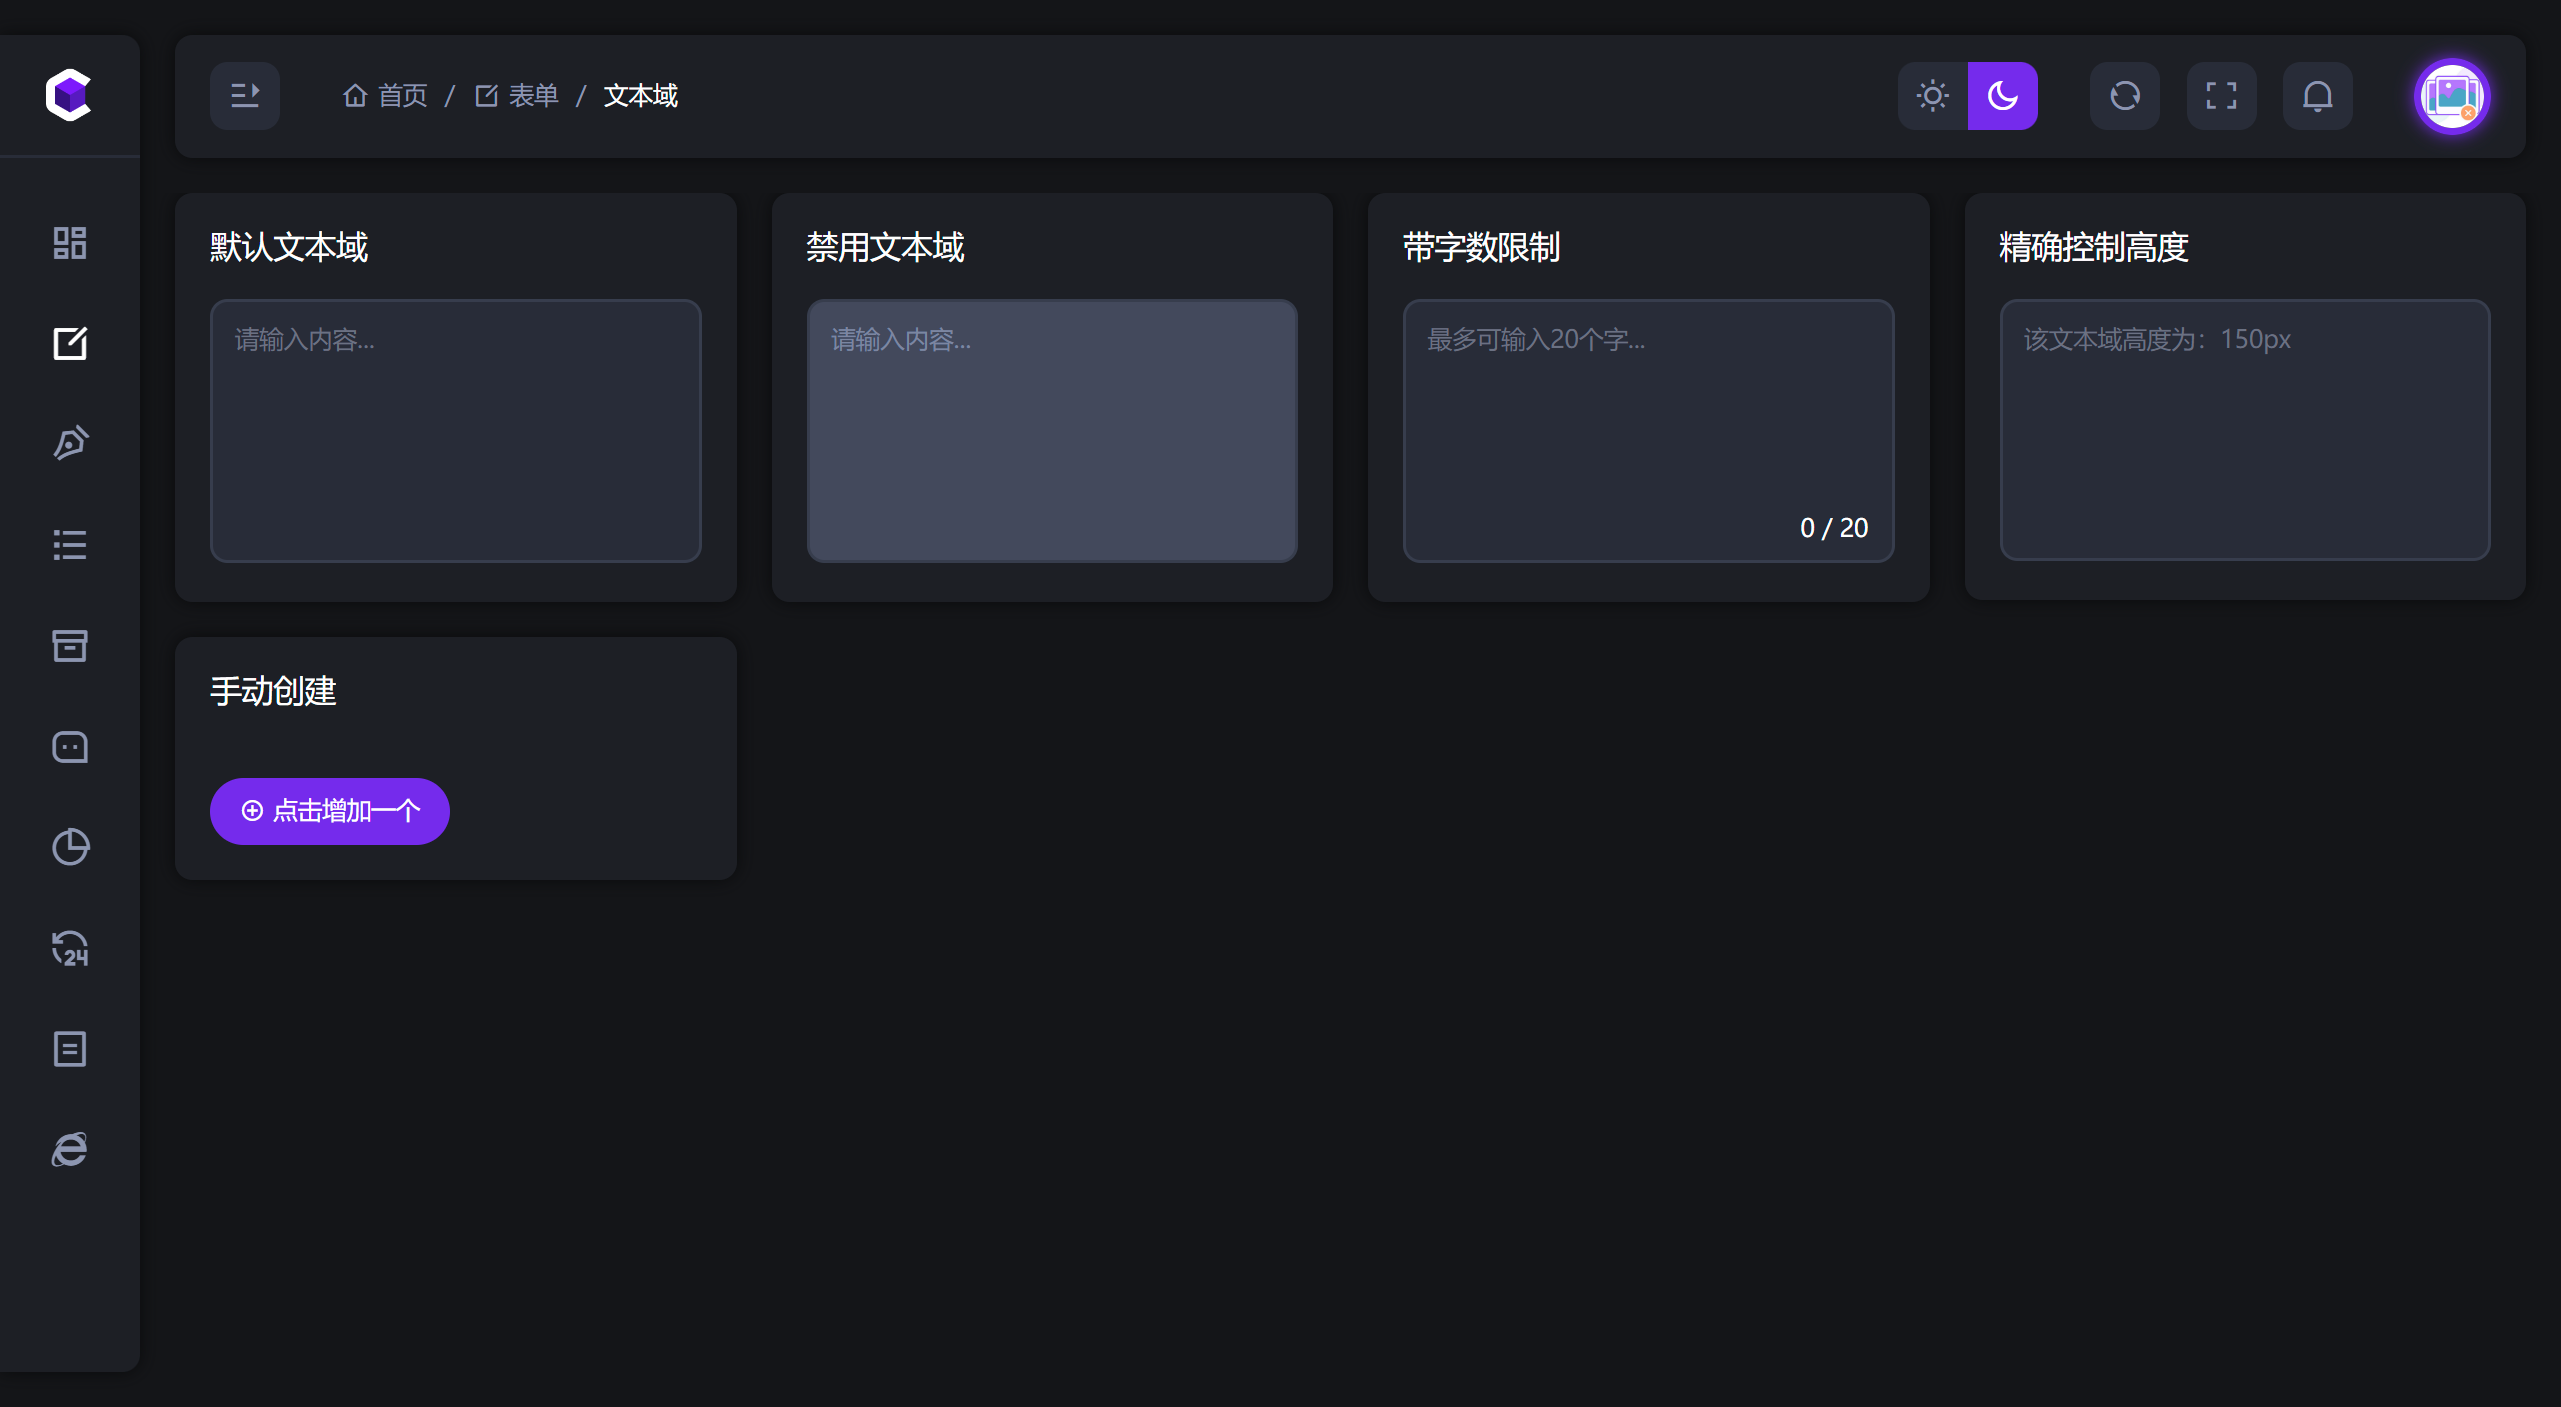Enter fullscreen mode from the top bar
Screen dimensions: 2561x1407
click(2221, 95)
